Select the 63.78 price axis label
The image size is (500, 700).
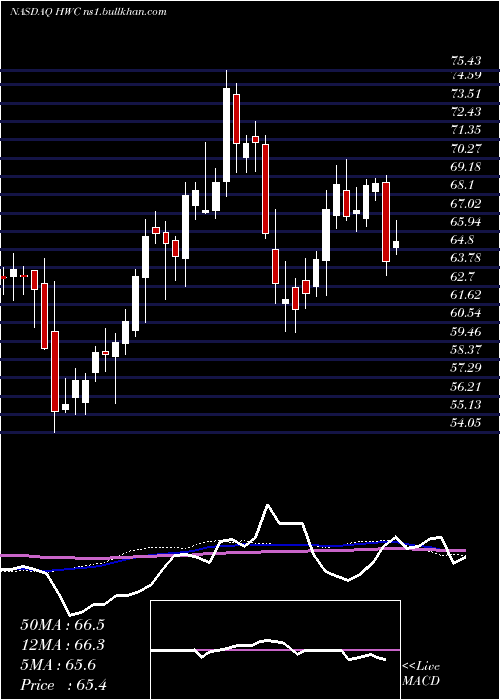pyautogui.click(x=464, y=258)
